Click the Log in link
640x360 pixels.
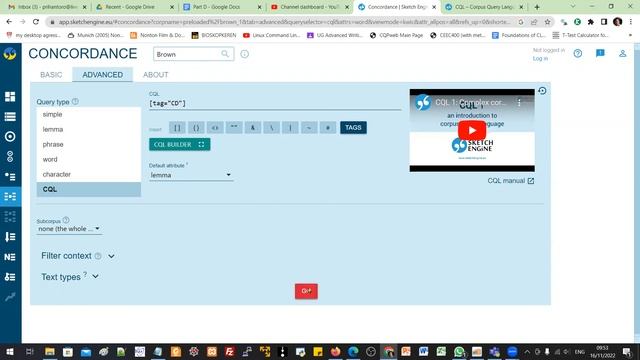pyautogui.click(x=540, y=59)
